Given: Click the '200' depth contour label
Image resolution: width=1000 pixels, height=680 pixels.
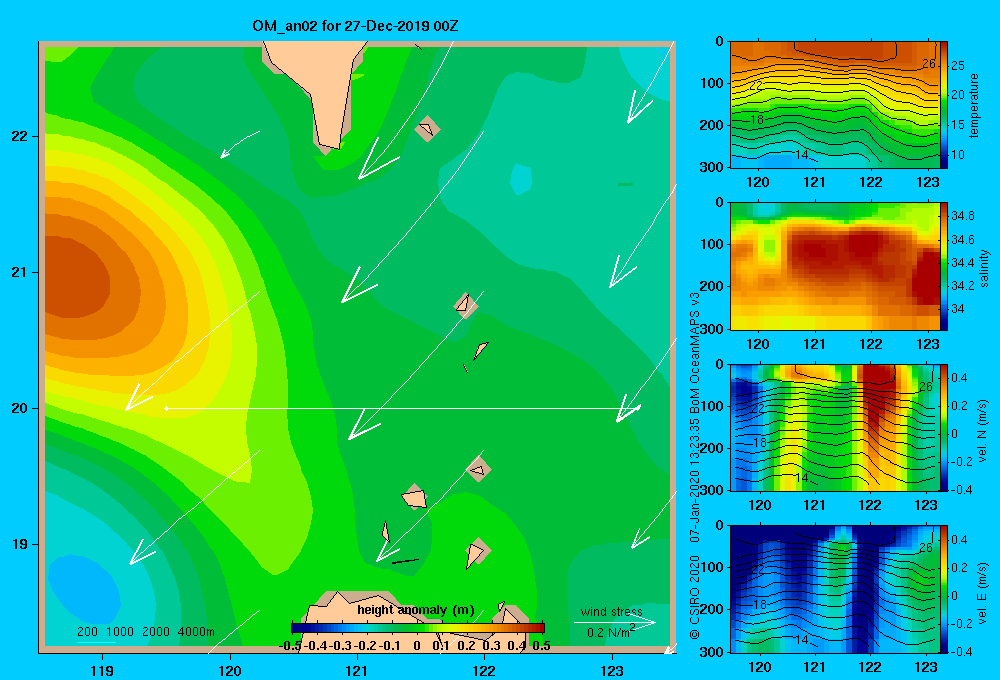Looking at the screenshot, I should click(x=87, y=632).
